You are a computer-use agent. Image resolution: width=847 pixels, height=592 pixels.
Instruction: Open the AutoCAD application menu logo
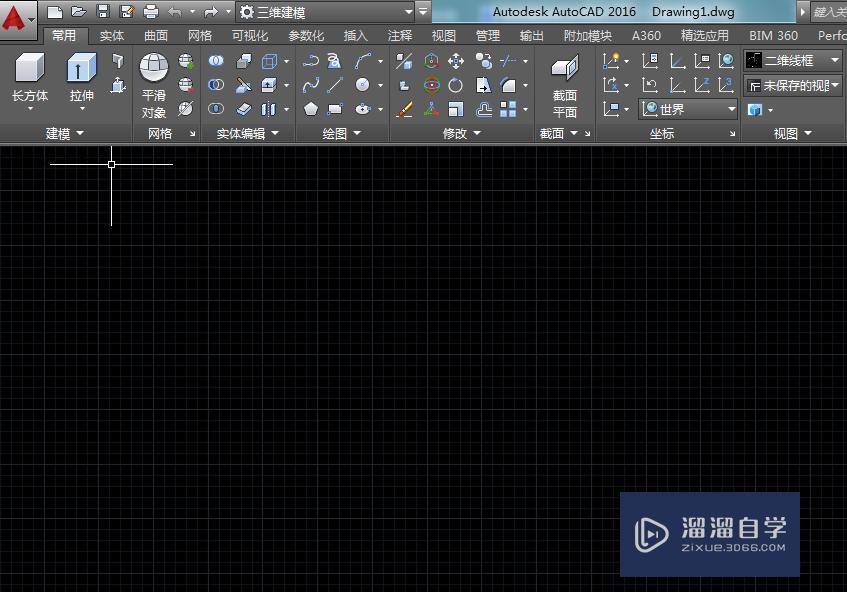pyautogui.click(x=14, y=16)
